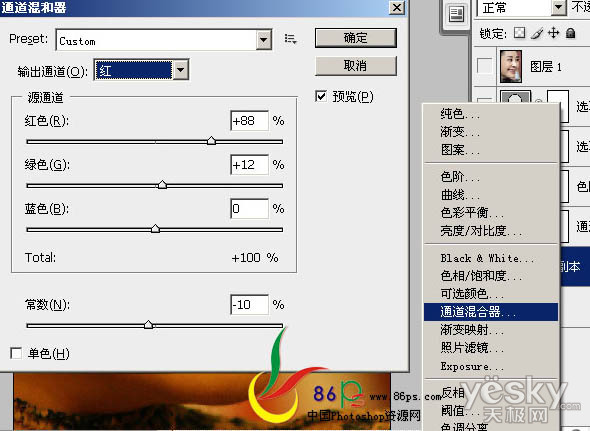The width and height of the screenshot is (590, 431).
Task: Click the 确定 OK button
Action: click(356, 38)
